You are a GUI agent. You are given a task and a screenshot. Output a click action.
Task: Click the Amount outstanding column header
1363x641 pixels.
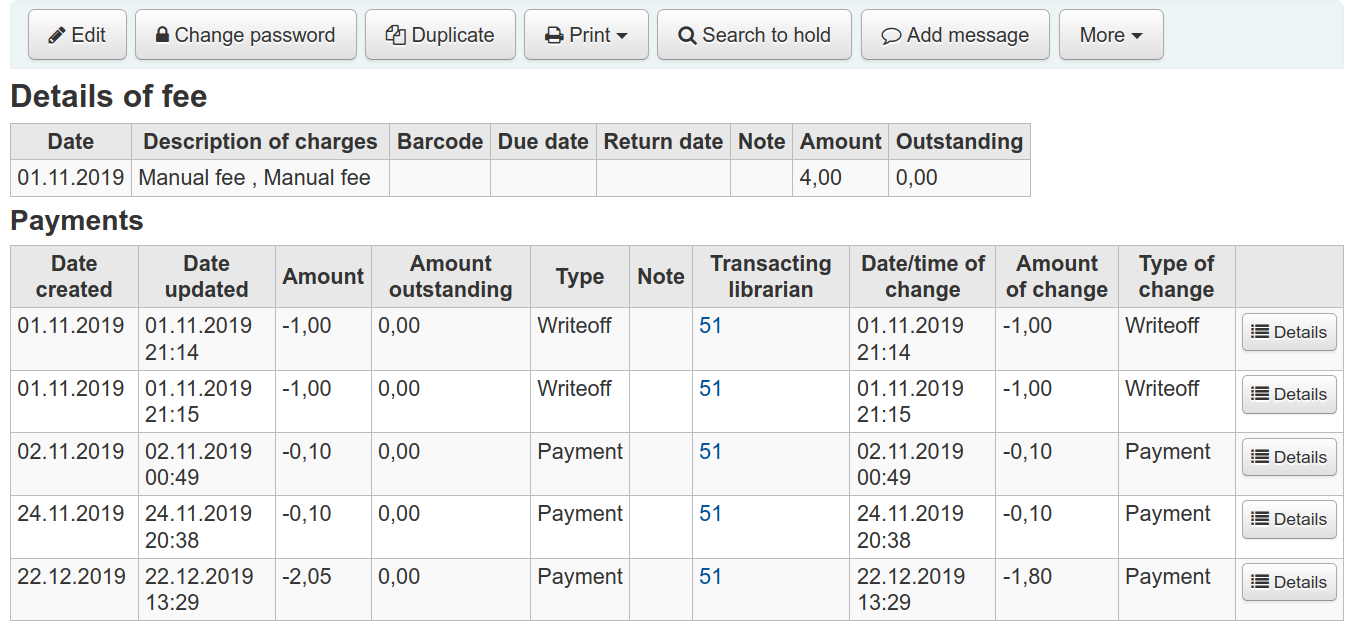point(450,277)
